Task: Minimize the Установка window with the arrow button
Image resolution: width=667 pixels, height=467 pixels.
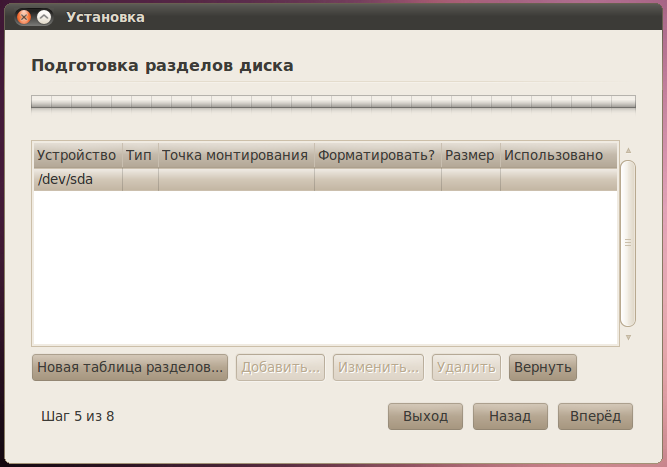Action: pos(44,17)
